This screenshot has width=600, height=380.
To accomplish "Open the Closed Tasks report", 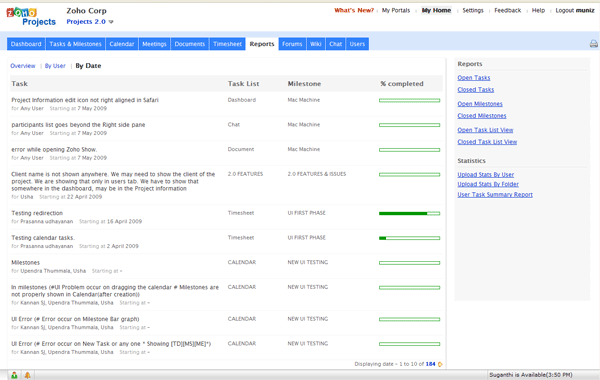I will click(x=476, y=90).
